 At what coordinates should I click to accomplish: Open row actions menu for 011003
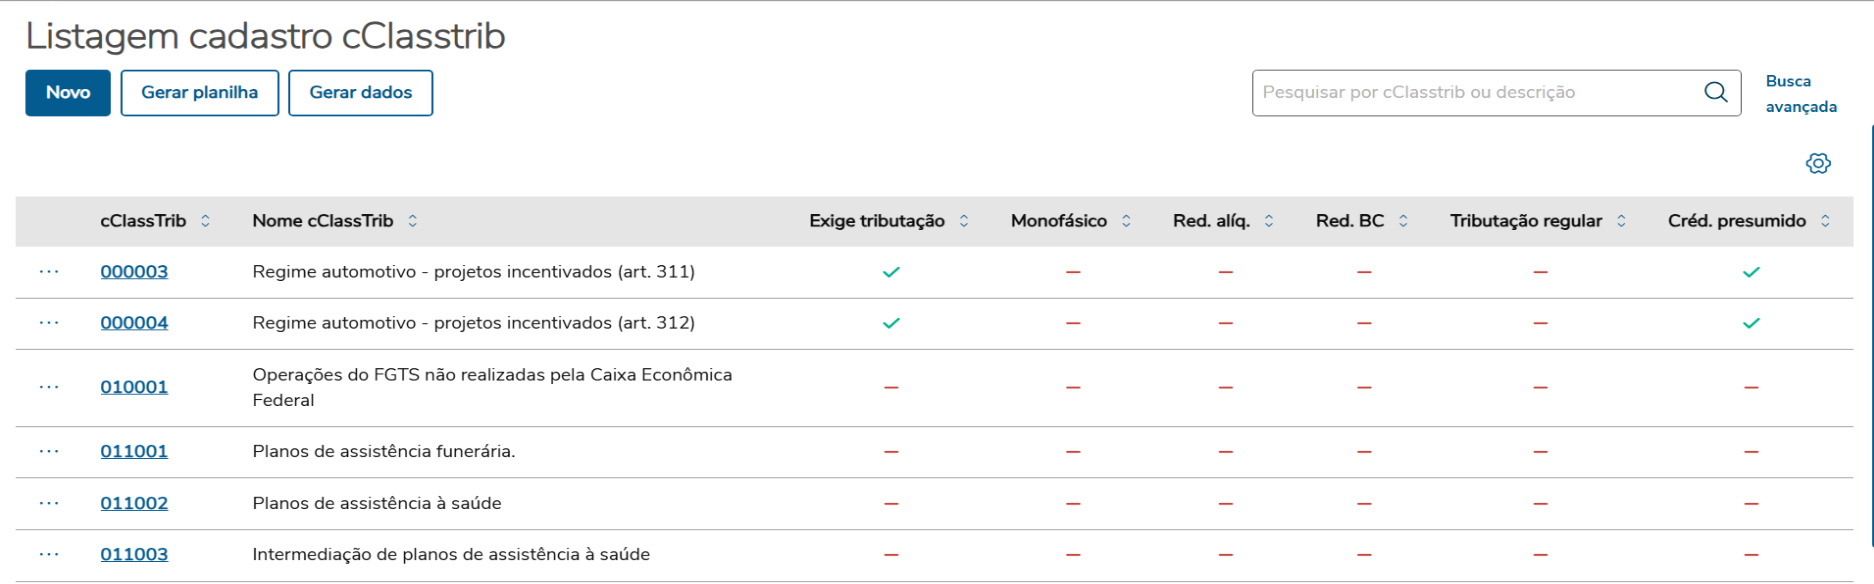(49, 554)
